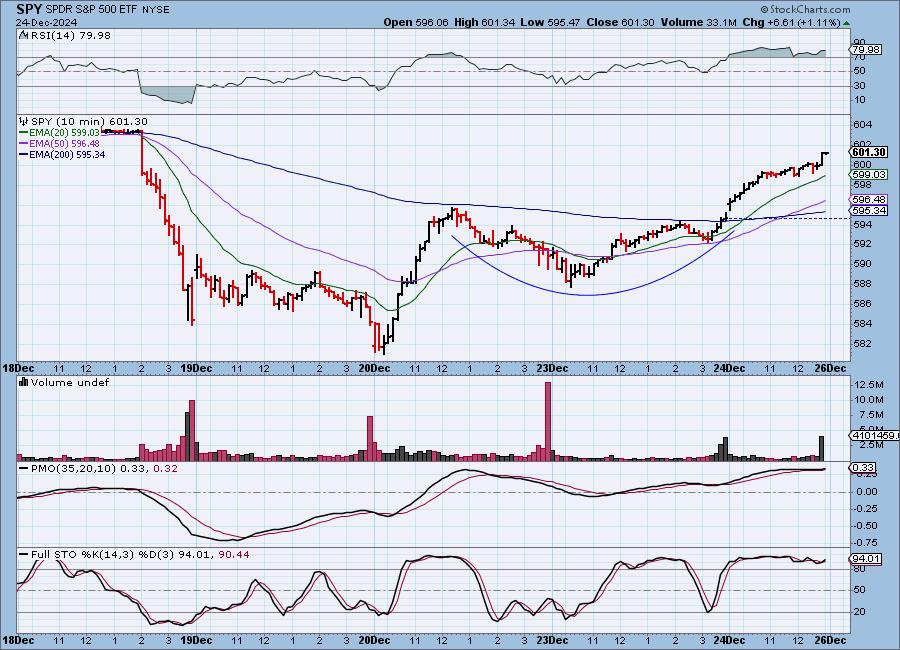The height and width of the screenshot is (650, 900).
Task: Click the High 601.34 value
Action: click(484, 22)
